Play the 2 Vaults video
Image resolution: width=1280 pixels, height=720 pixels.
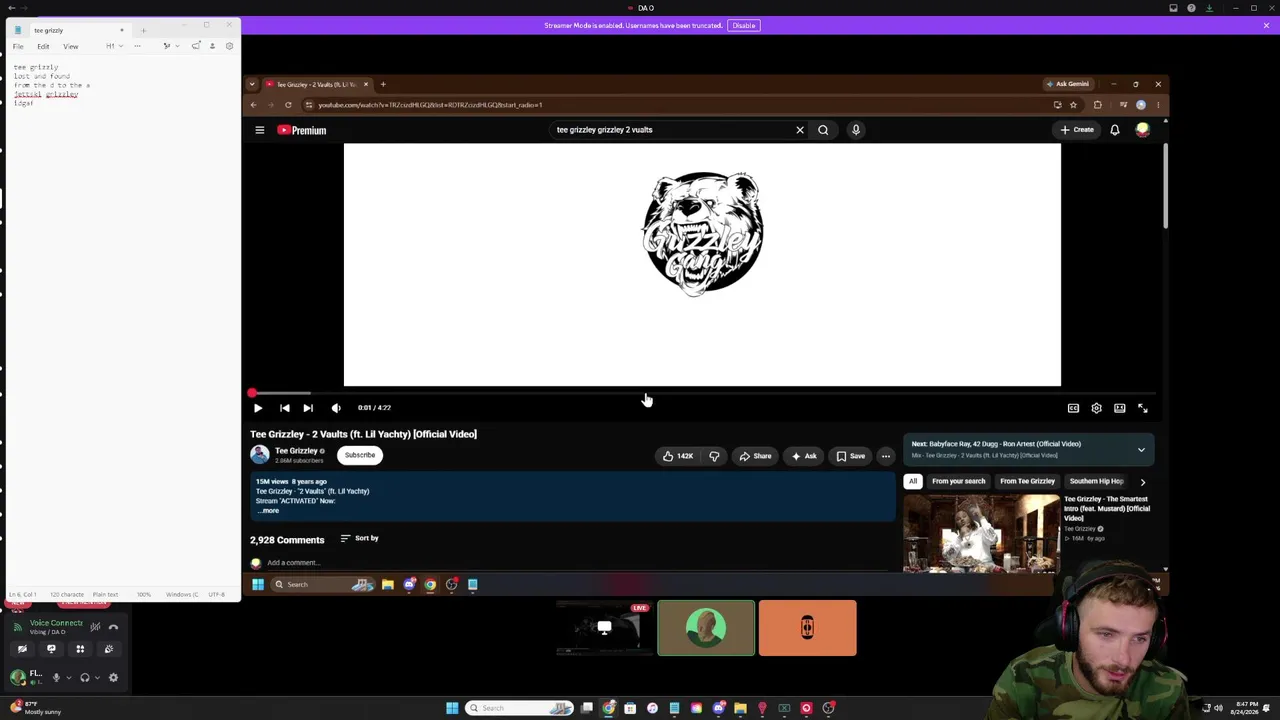coord(258,408)
